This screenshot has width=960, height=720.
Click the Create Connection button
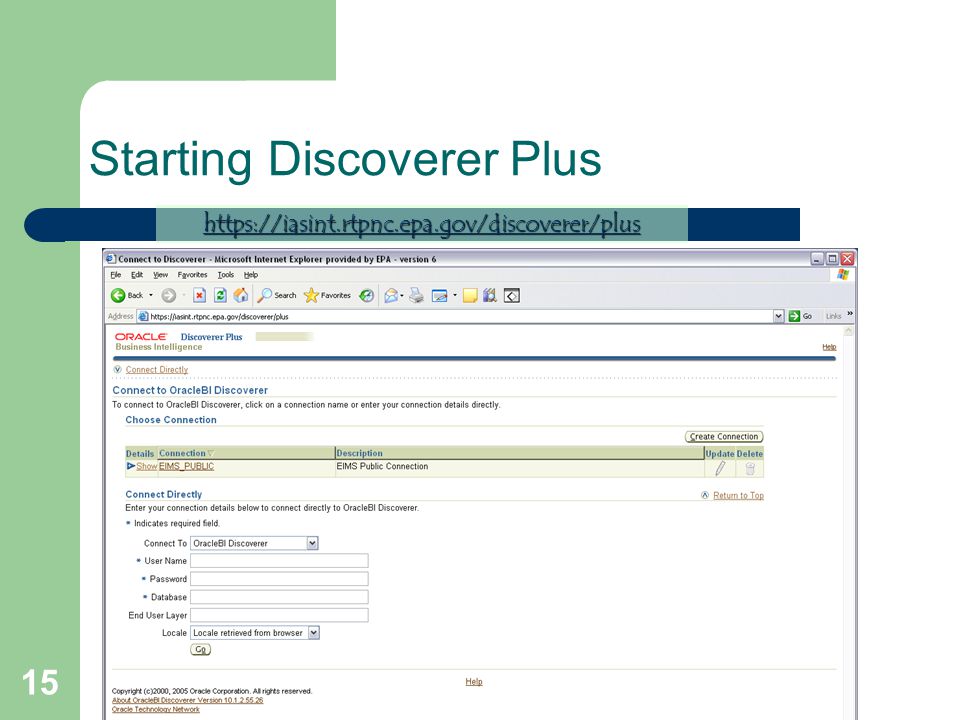tap(724, 437)
